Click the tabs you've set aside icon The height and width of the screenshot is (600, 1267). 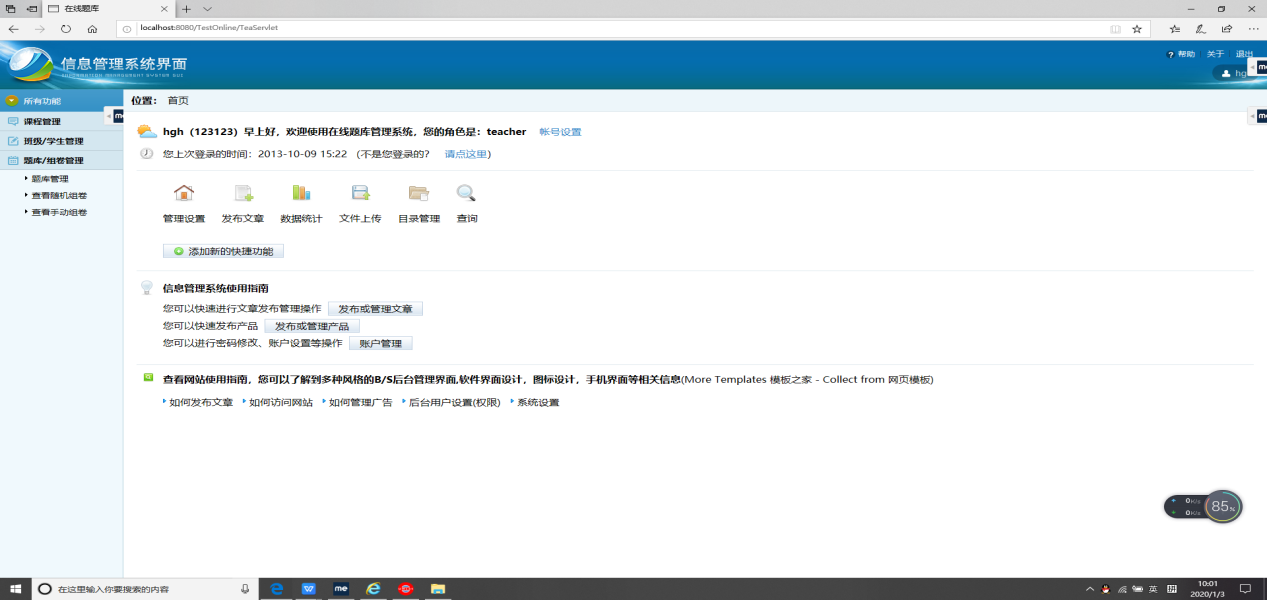point(11,8)
